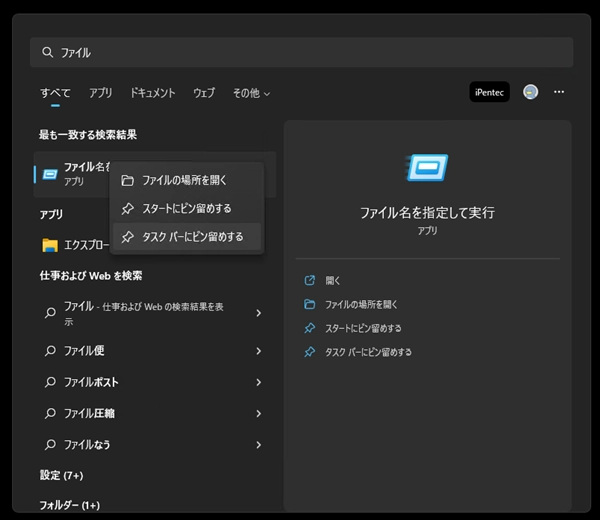Click 開く in the preview pane

click(x=333, y=281)
